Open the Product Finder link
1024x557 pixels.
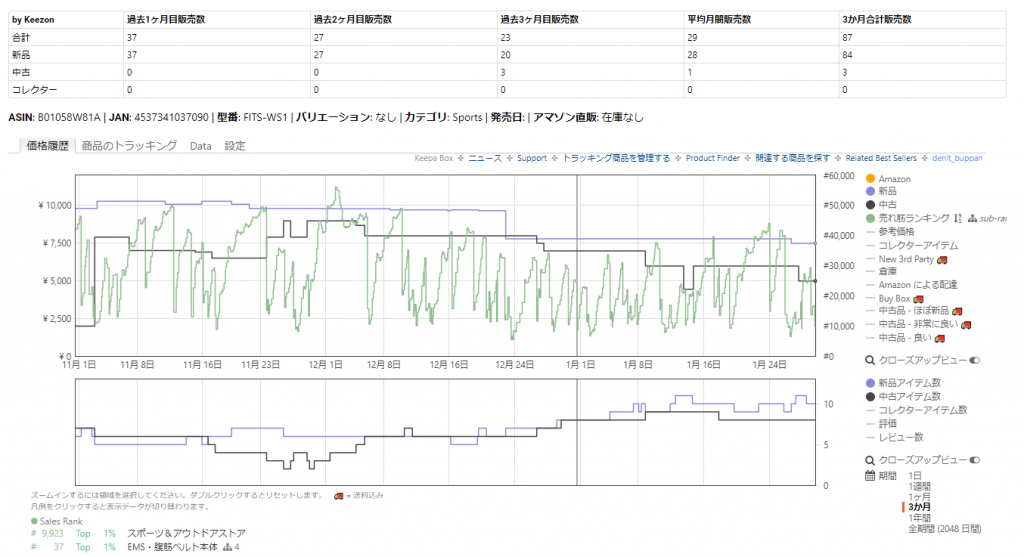point(712,158)
